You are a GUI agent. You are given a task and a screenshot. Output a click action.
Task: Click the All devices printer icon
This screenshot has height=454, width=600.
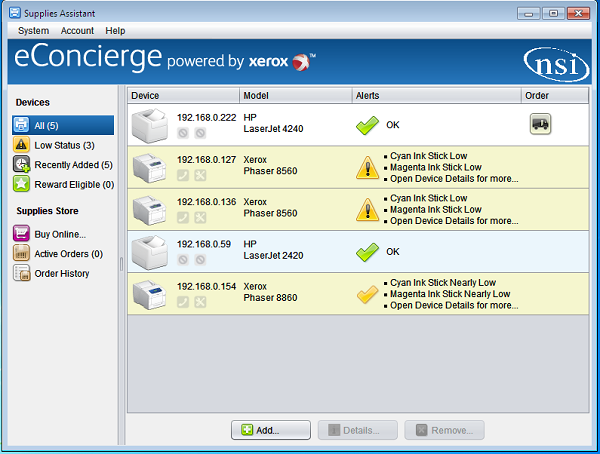point(21,125)
